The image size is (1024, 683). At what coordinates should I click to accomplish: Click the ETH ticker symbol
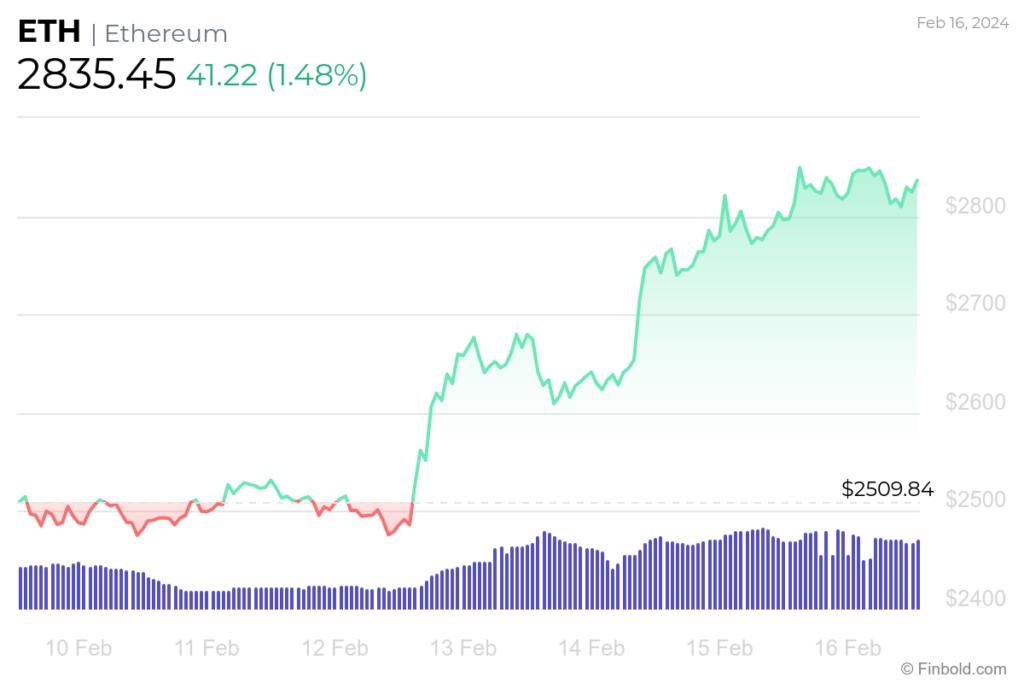click(49, 32)
